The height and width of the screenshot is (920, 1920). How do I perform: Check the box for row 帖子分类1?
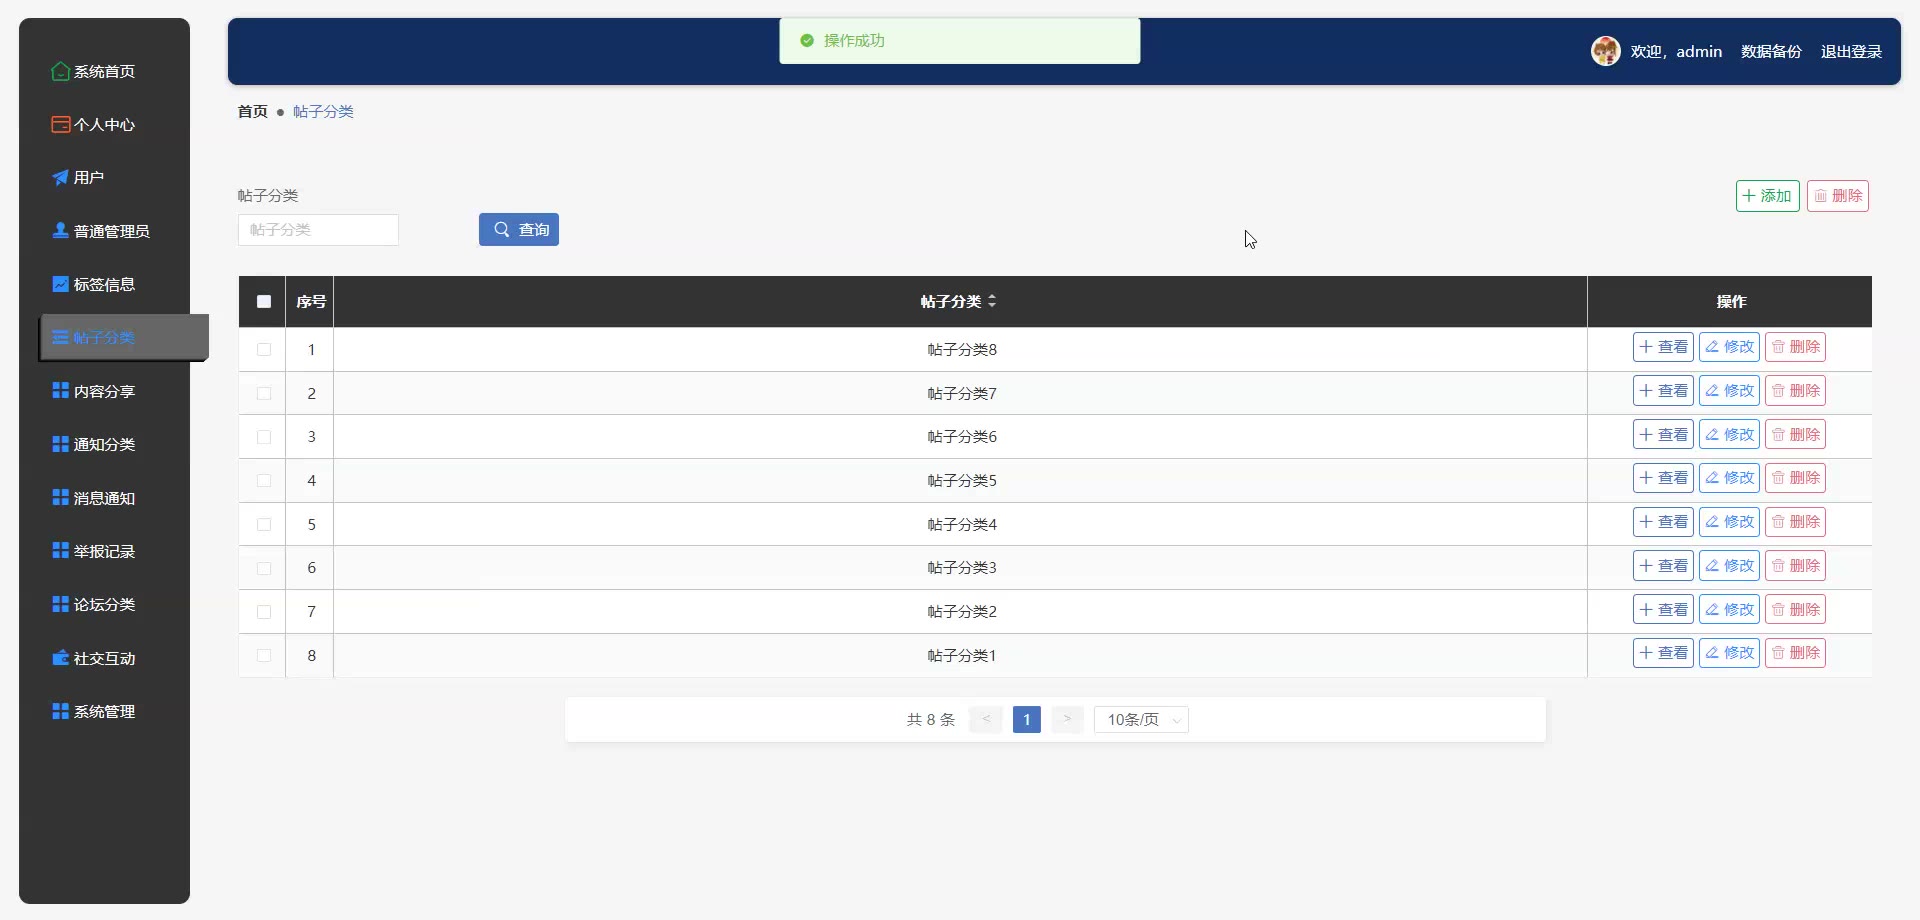coord(264,655)
